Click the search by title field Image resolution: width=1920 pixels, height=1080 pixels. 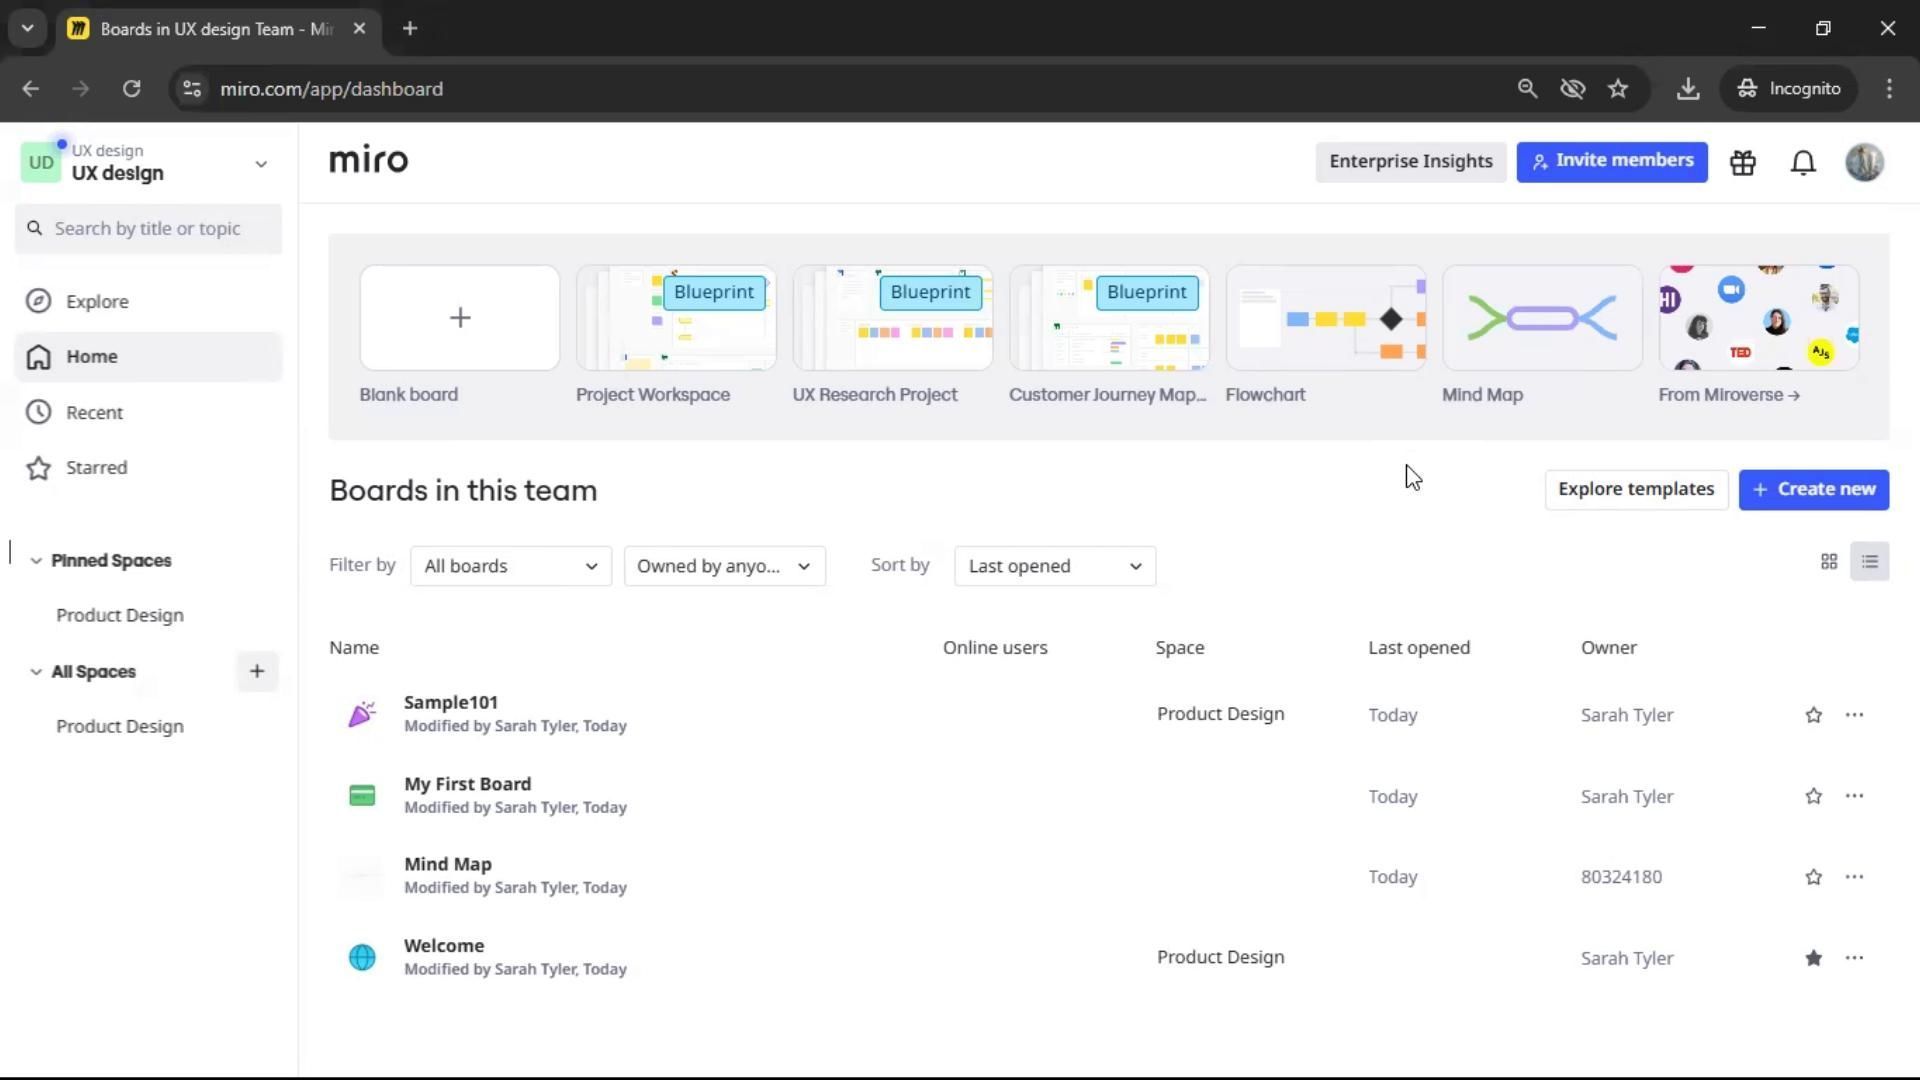coord(148,229)
